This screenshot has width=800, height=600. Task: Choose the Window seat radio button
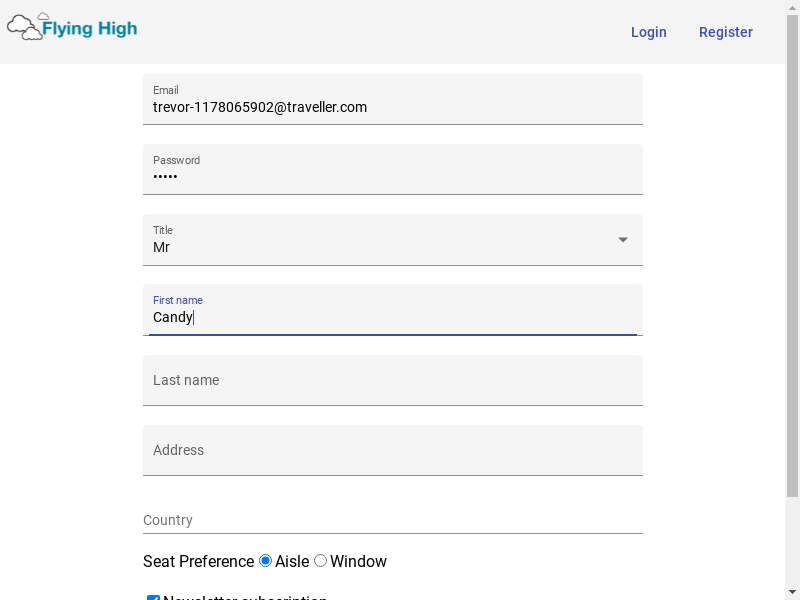point(321,561)
